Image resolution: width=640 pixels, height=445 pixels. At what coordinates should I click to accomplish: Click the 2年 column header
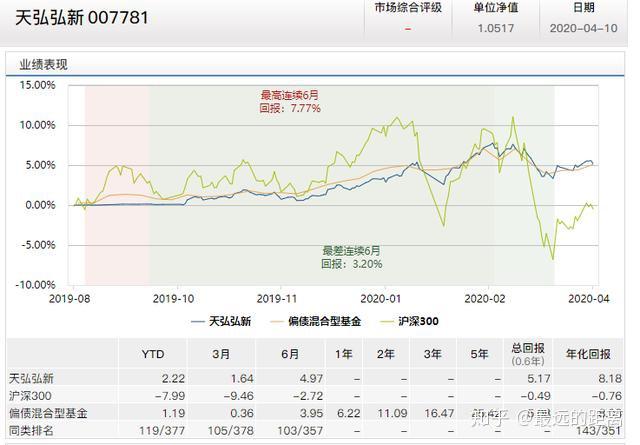[386, 354]
